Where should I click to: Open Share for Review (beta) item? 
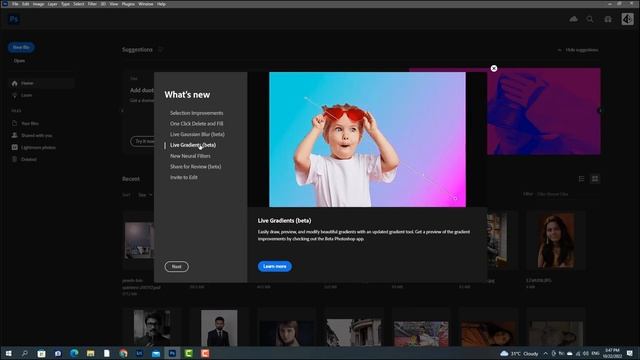[196, 167]
